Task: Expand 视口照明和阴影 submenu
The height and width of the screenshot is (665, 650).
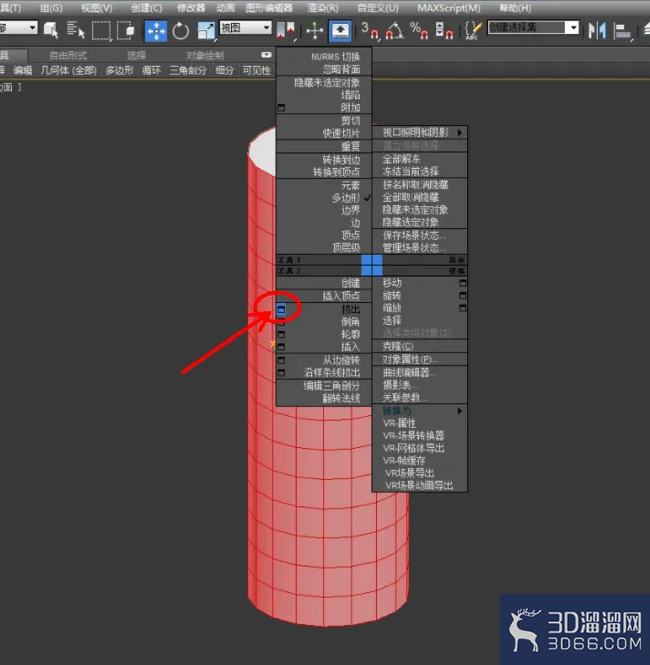Action: 420,133
